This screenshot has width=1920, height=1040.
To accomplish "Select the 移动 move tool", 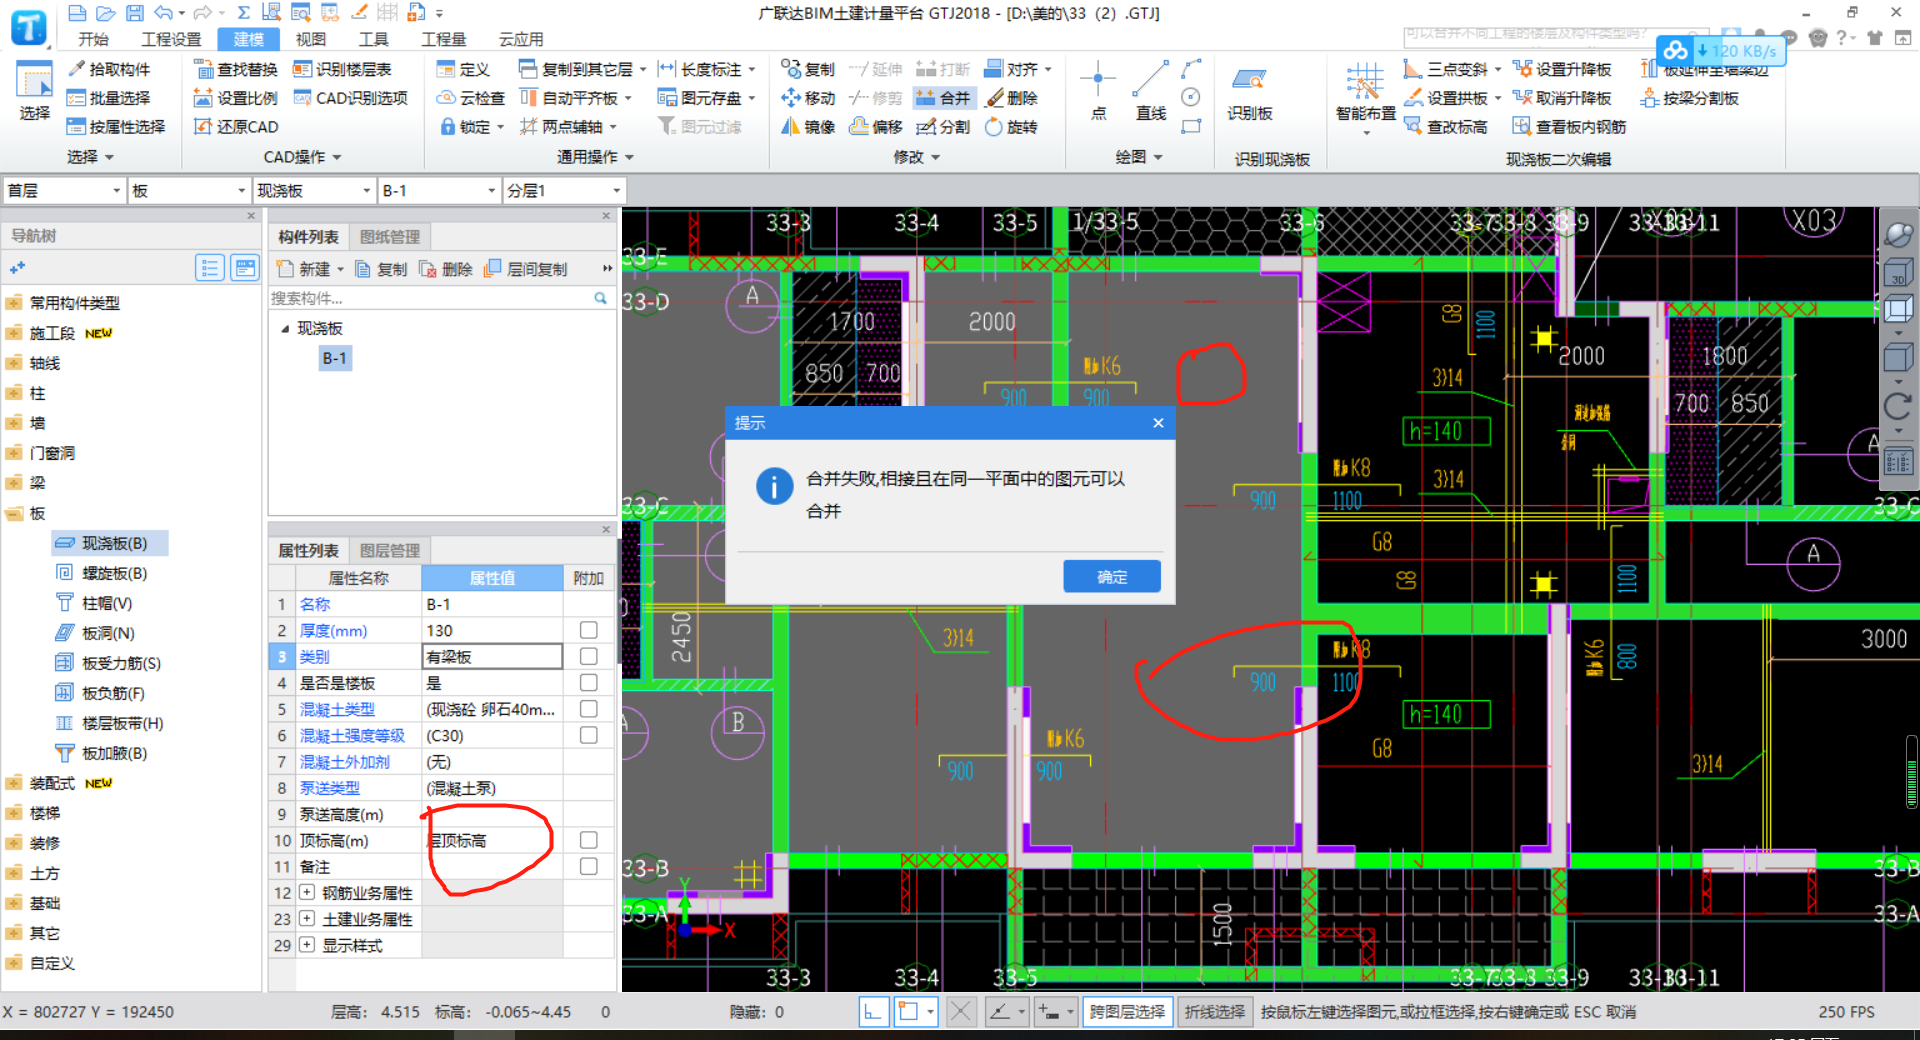I will point(808,98).
